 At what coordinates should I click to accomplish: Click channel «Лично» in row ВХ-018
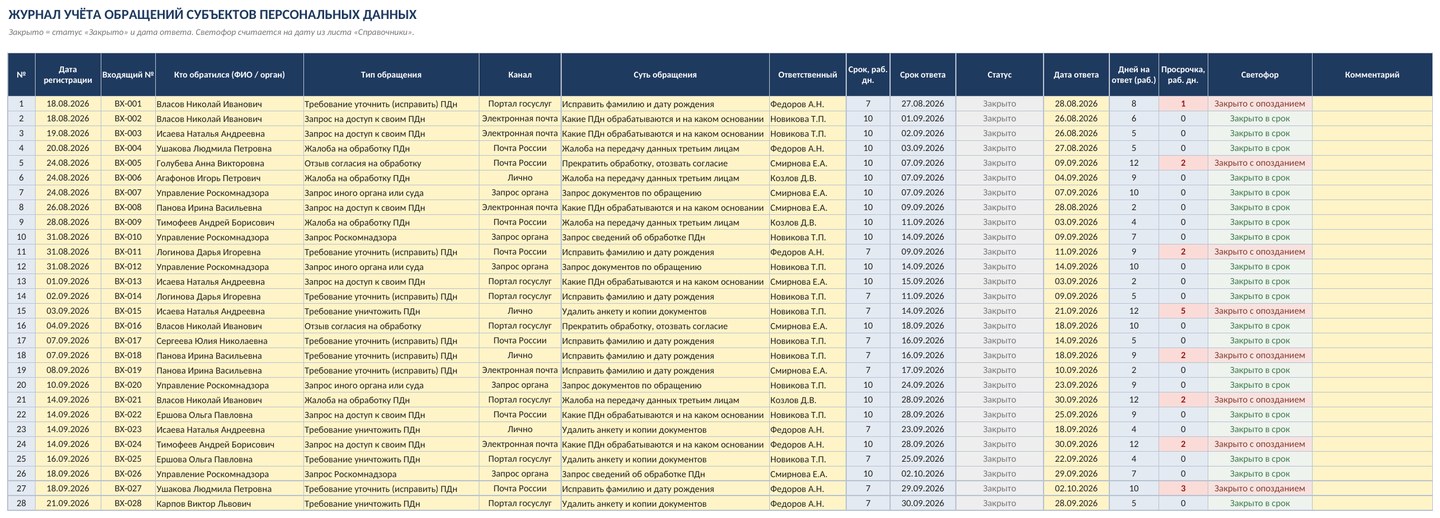pyautogui.click(x=520, y=356)
